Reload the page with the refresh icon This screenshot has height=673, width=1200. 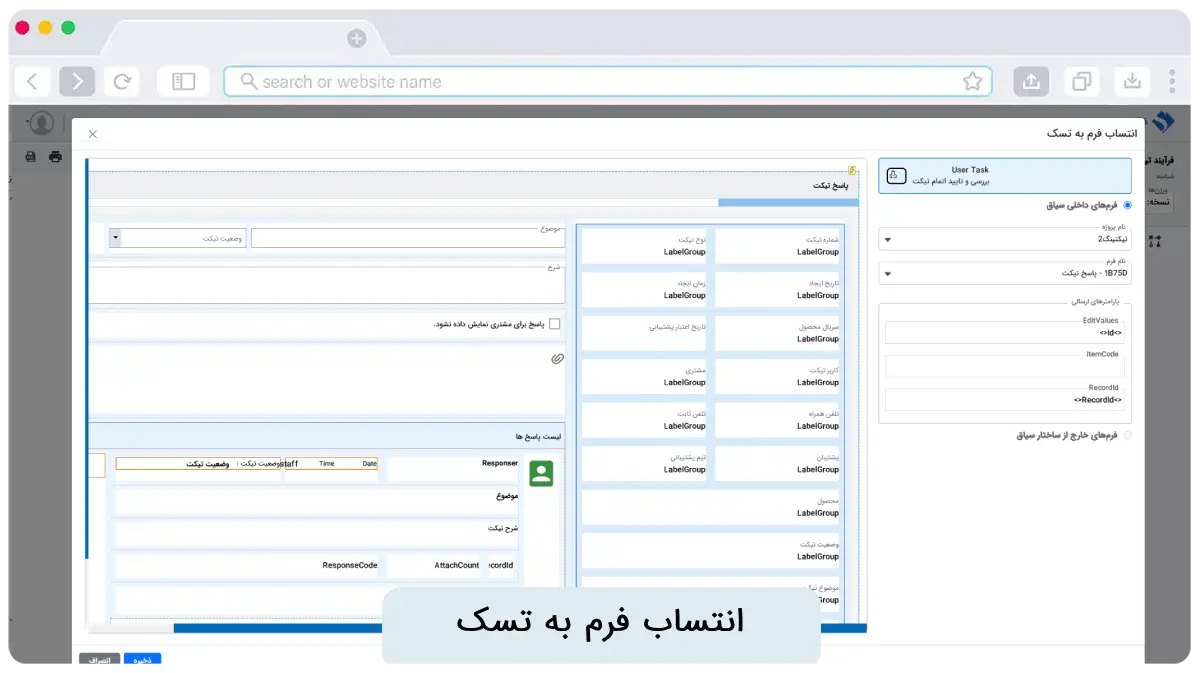pos(122,82)
